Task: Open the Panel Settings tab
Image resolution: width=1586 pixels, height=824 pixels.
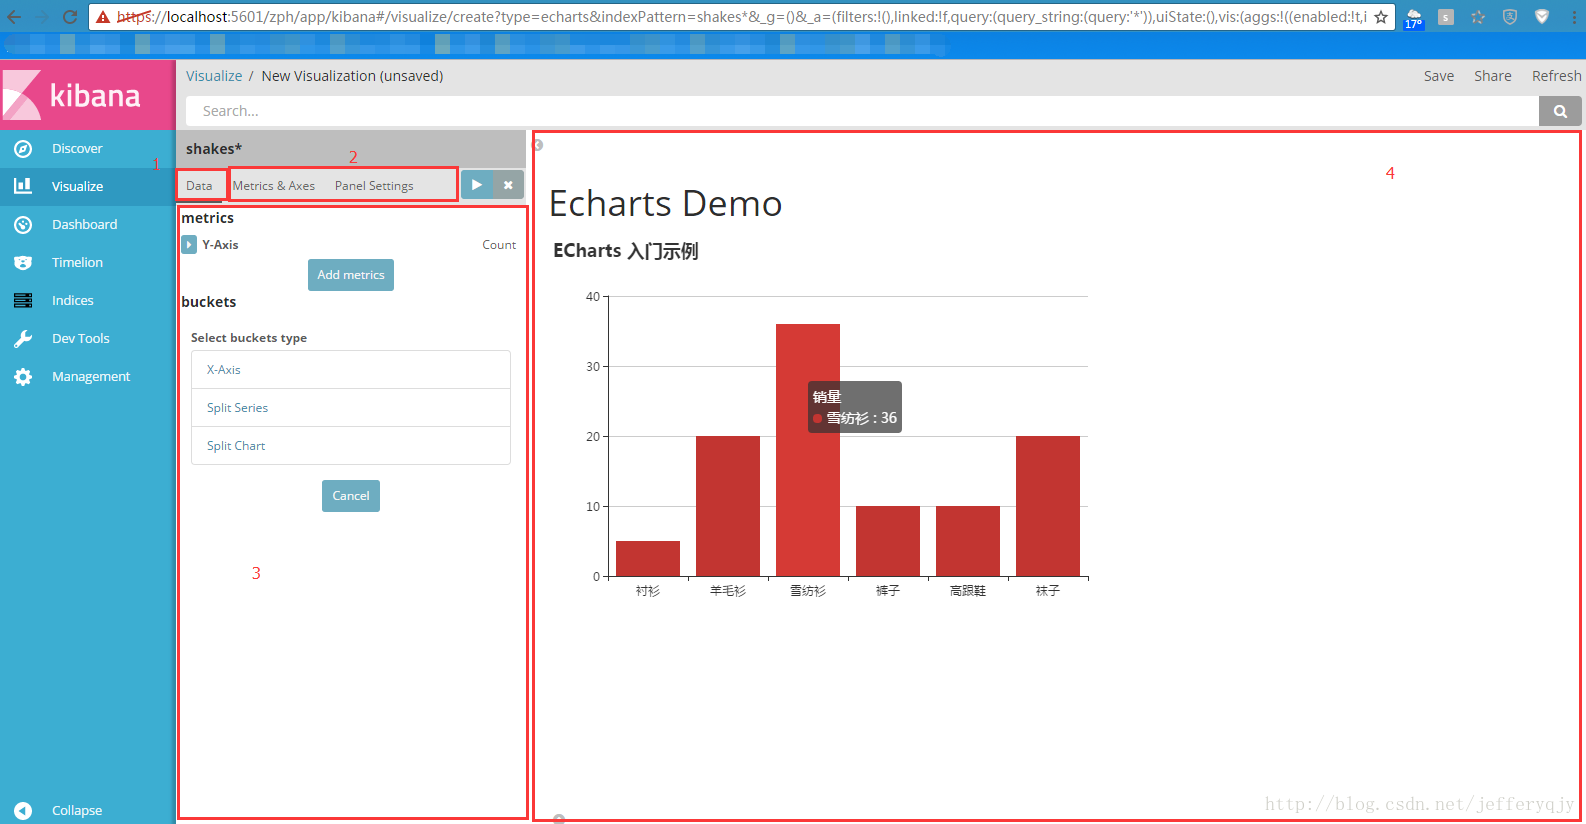Action: [x=374, y=186]
